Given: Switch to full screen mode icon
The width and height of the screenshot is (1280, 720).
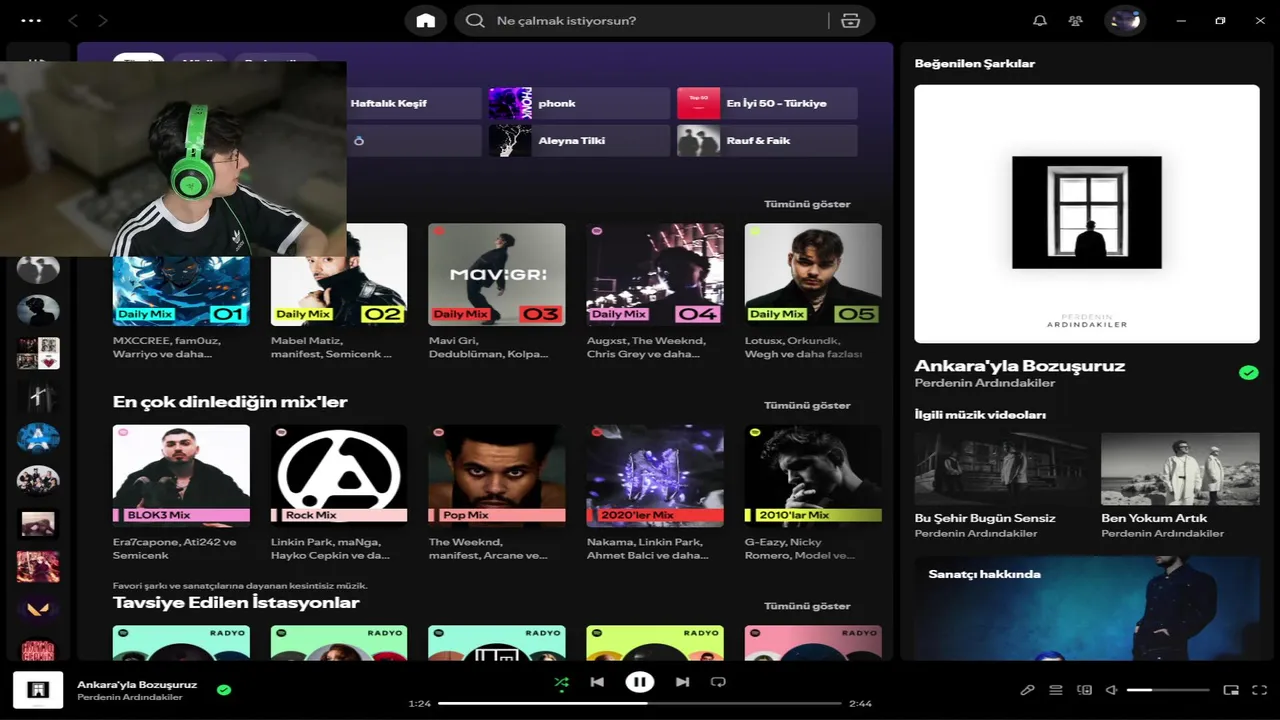Looking at the screenshot, I should [x=1259, y=690].
